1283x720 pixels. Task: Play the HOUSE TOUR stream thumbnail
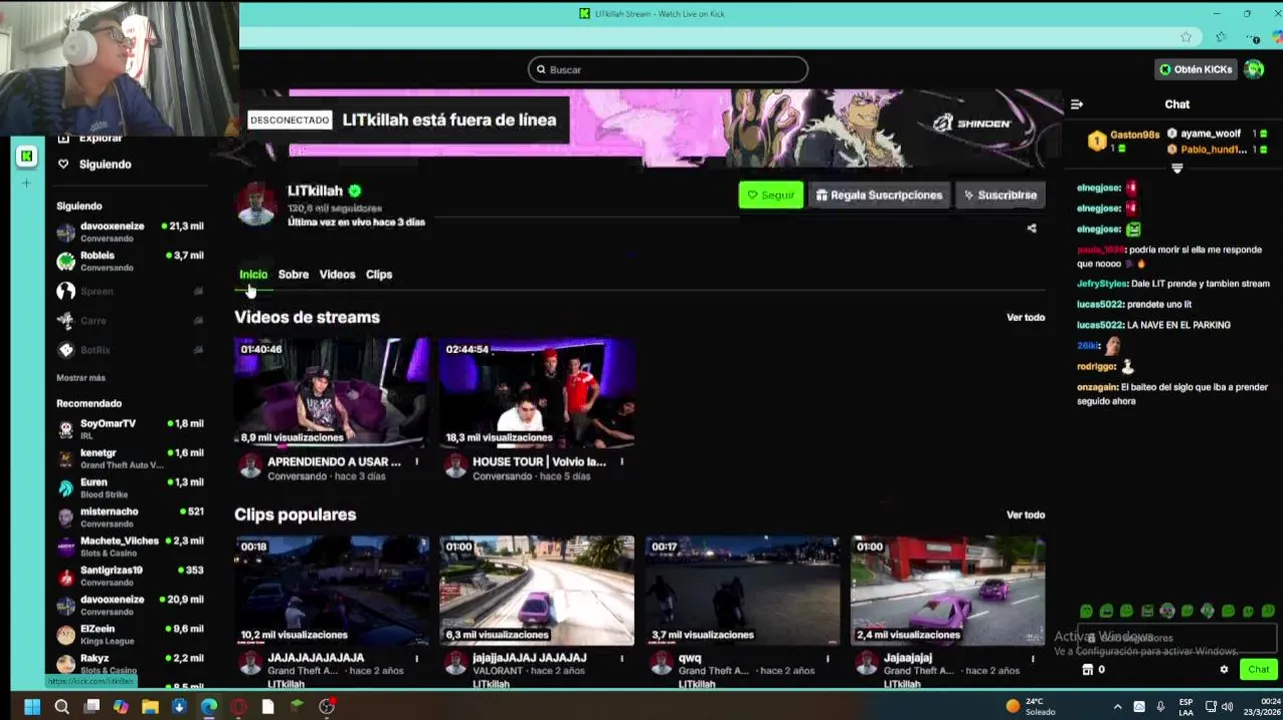coord(537,392)
